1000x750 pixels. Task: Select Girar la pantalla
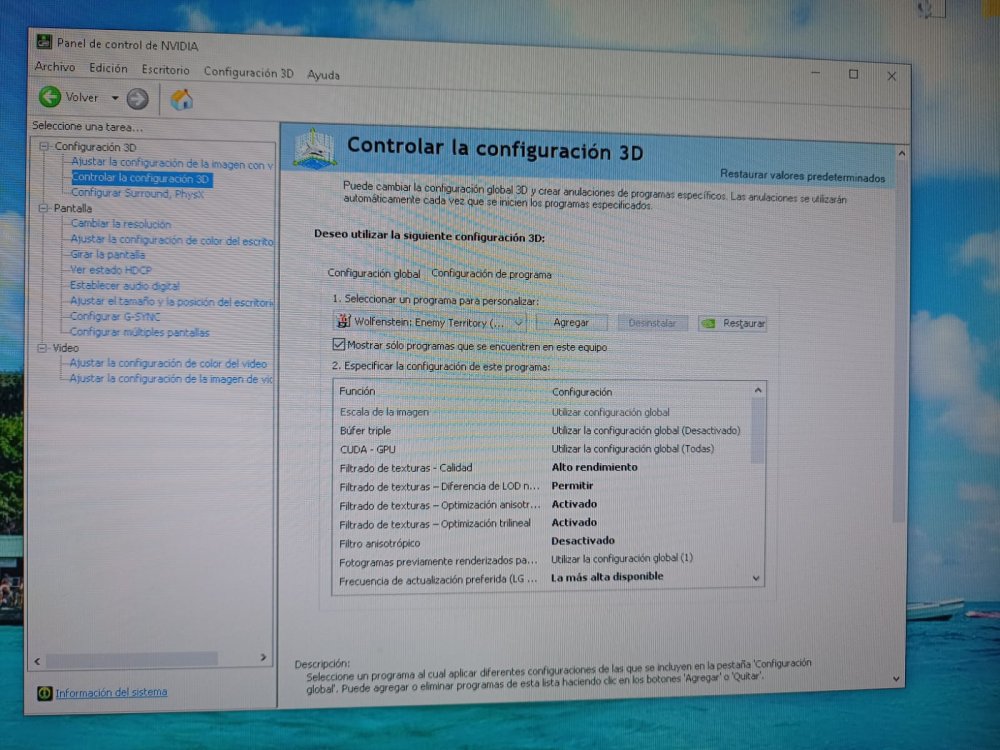[x=107, y=254]
